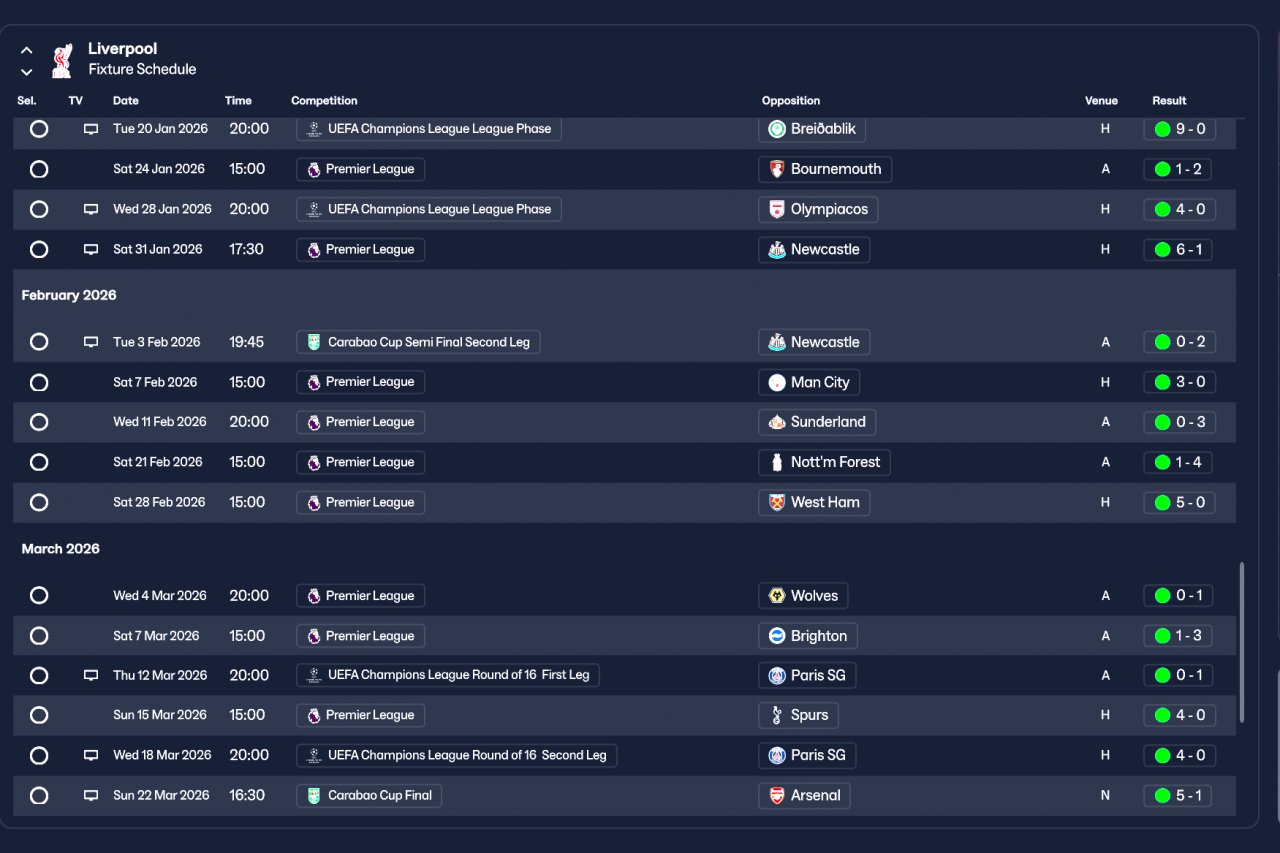Click the Premier League logo on the Bournemouth row
1280x853 pixels.
pyautogui.click(x=314, y=169)
